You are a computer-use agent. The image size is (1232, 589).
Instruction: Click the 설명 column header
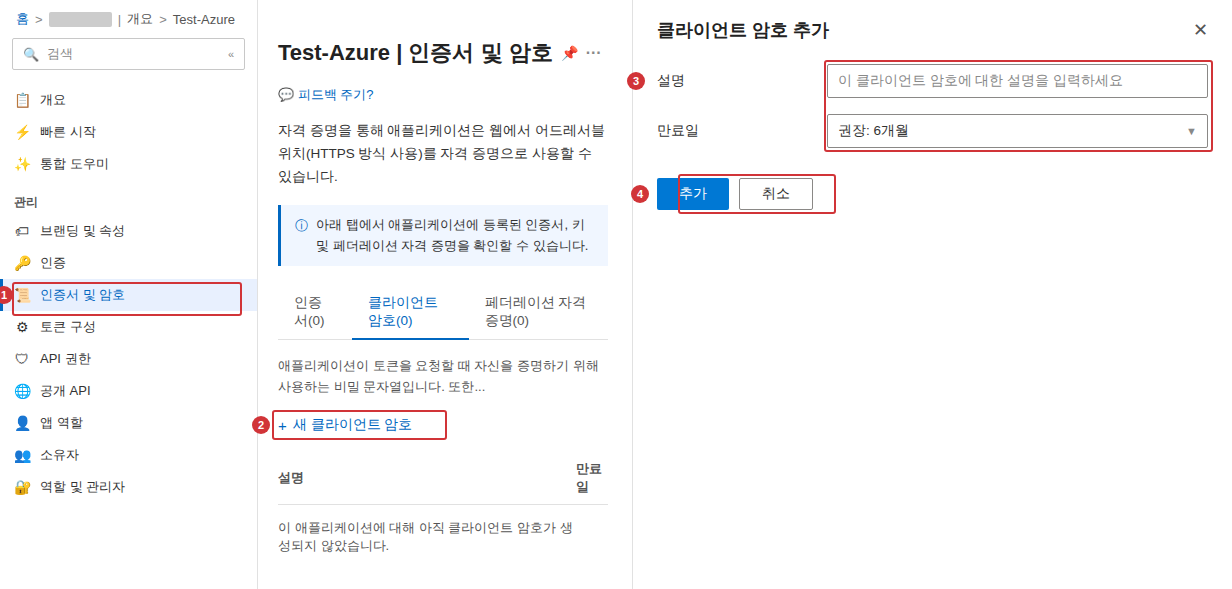tap(291, 478)
